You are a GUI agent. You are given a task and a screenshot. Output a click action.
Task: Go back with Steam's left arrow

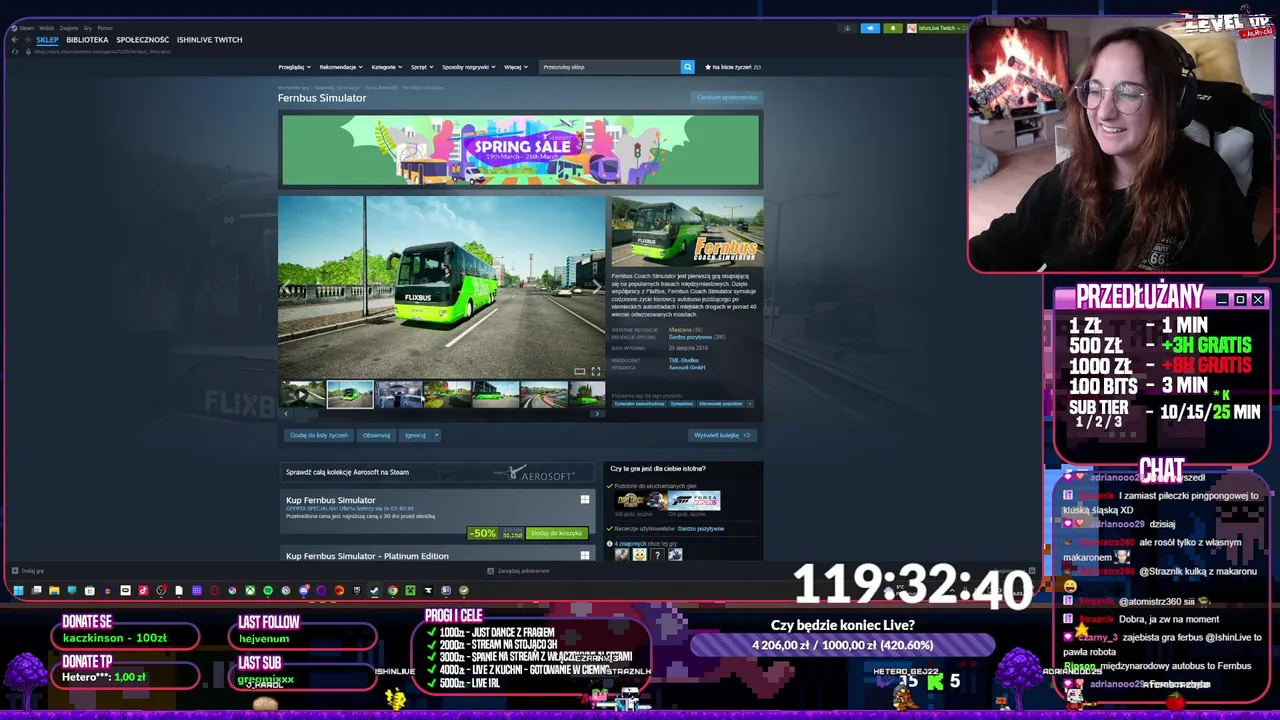[14, 39]
